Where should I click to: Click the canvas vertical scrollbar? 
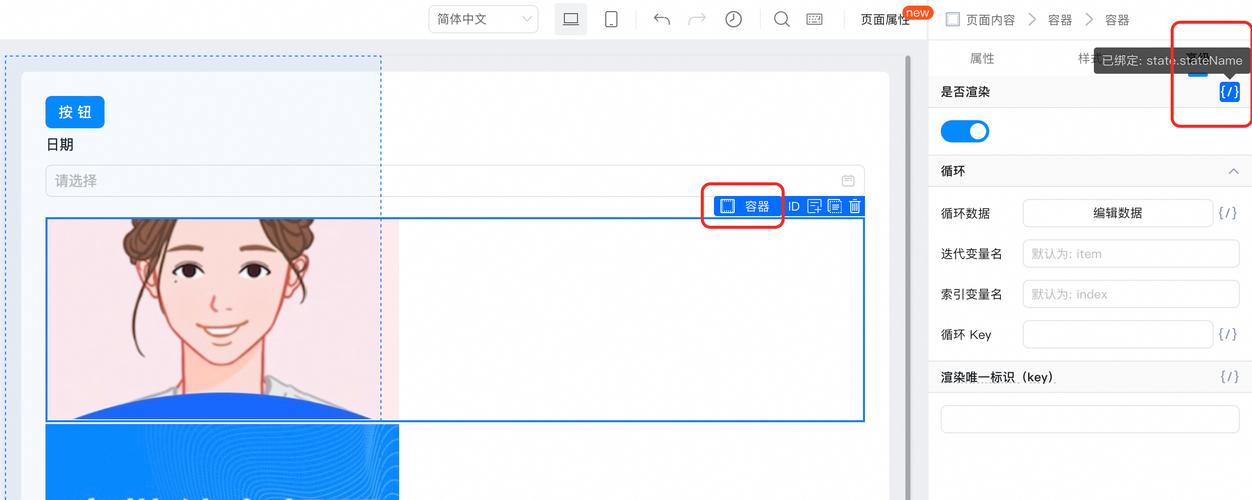(x=907, y=277)
